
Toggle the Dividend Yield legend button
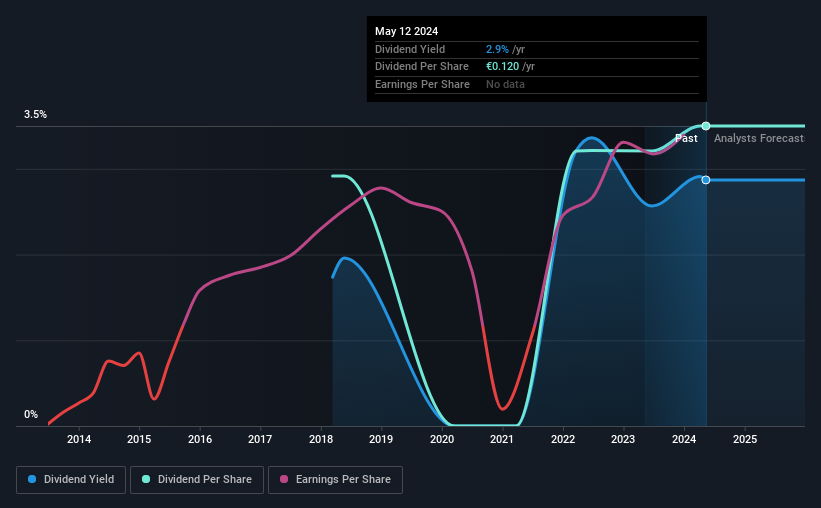(x=71, y=480)
